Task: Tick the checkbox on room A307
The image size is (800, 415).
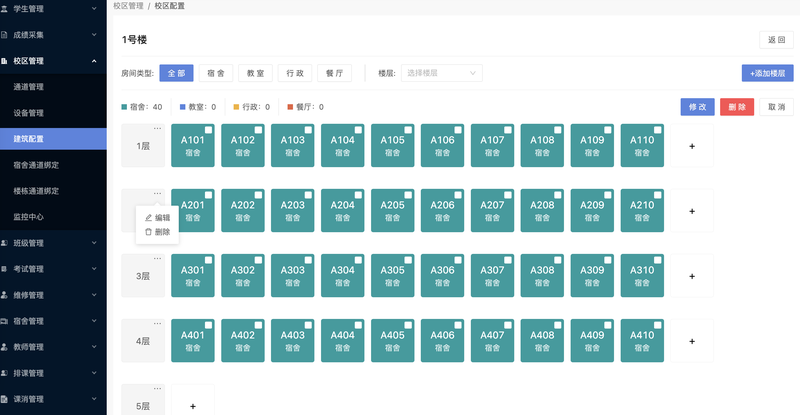Action: (508, 260)
